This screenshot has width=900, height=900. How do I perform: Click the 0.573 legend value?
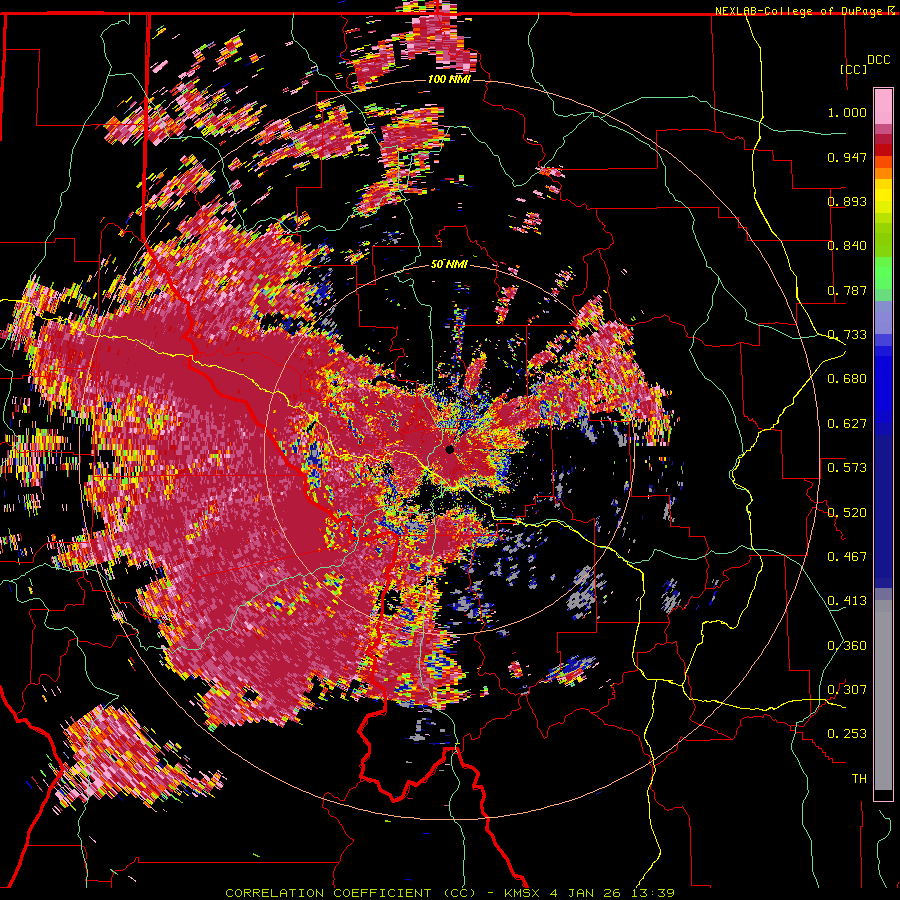[847, 468]
